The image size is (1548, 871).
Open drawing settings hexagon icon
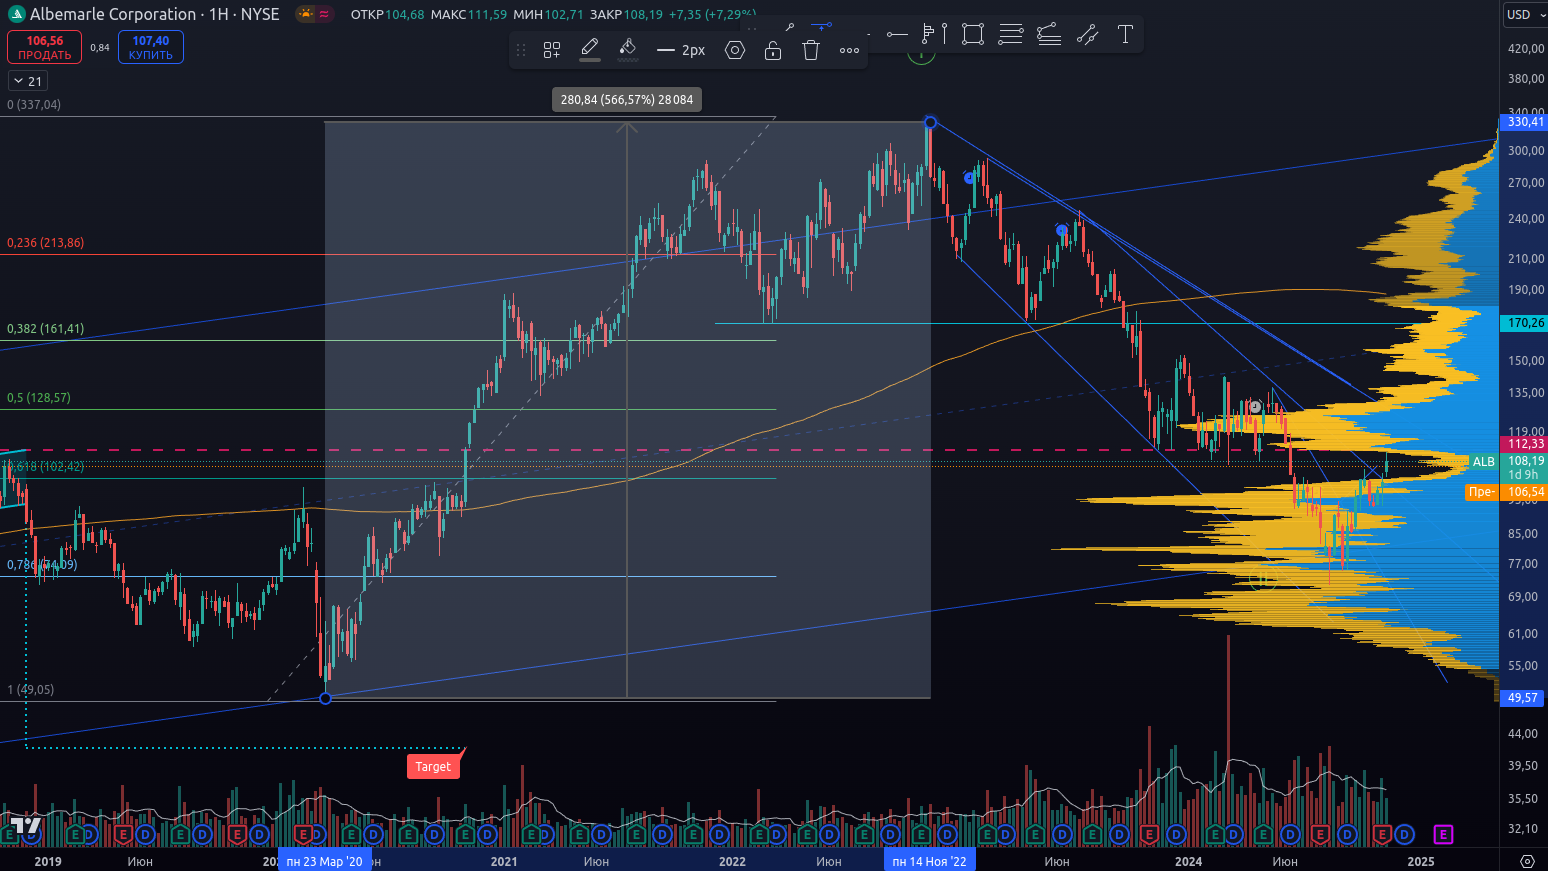(x=735, y=50)
